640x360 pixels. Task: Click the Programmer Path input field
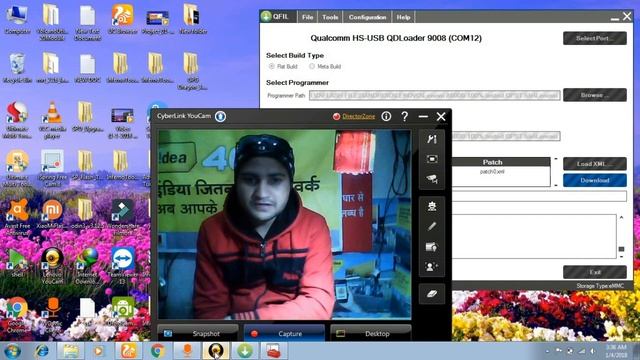click(x=434, y=95)
